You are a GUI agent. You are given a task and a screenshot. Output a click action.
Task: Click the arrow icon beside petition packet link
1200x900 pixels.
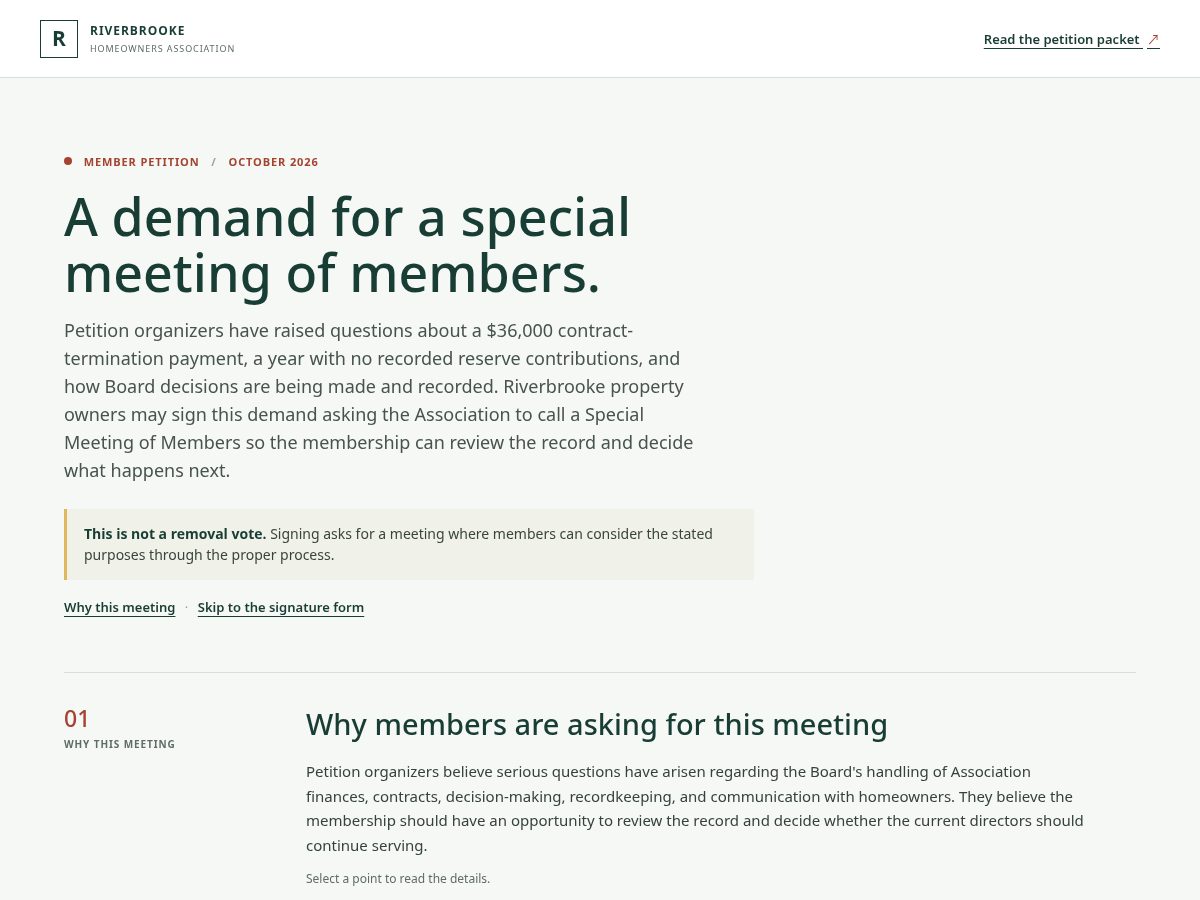click(x=1153, y=40)
